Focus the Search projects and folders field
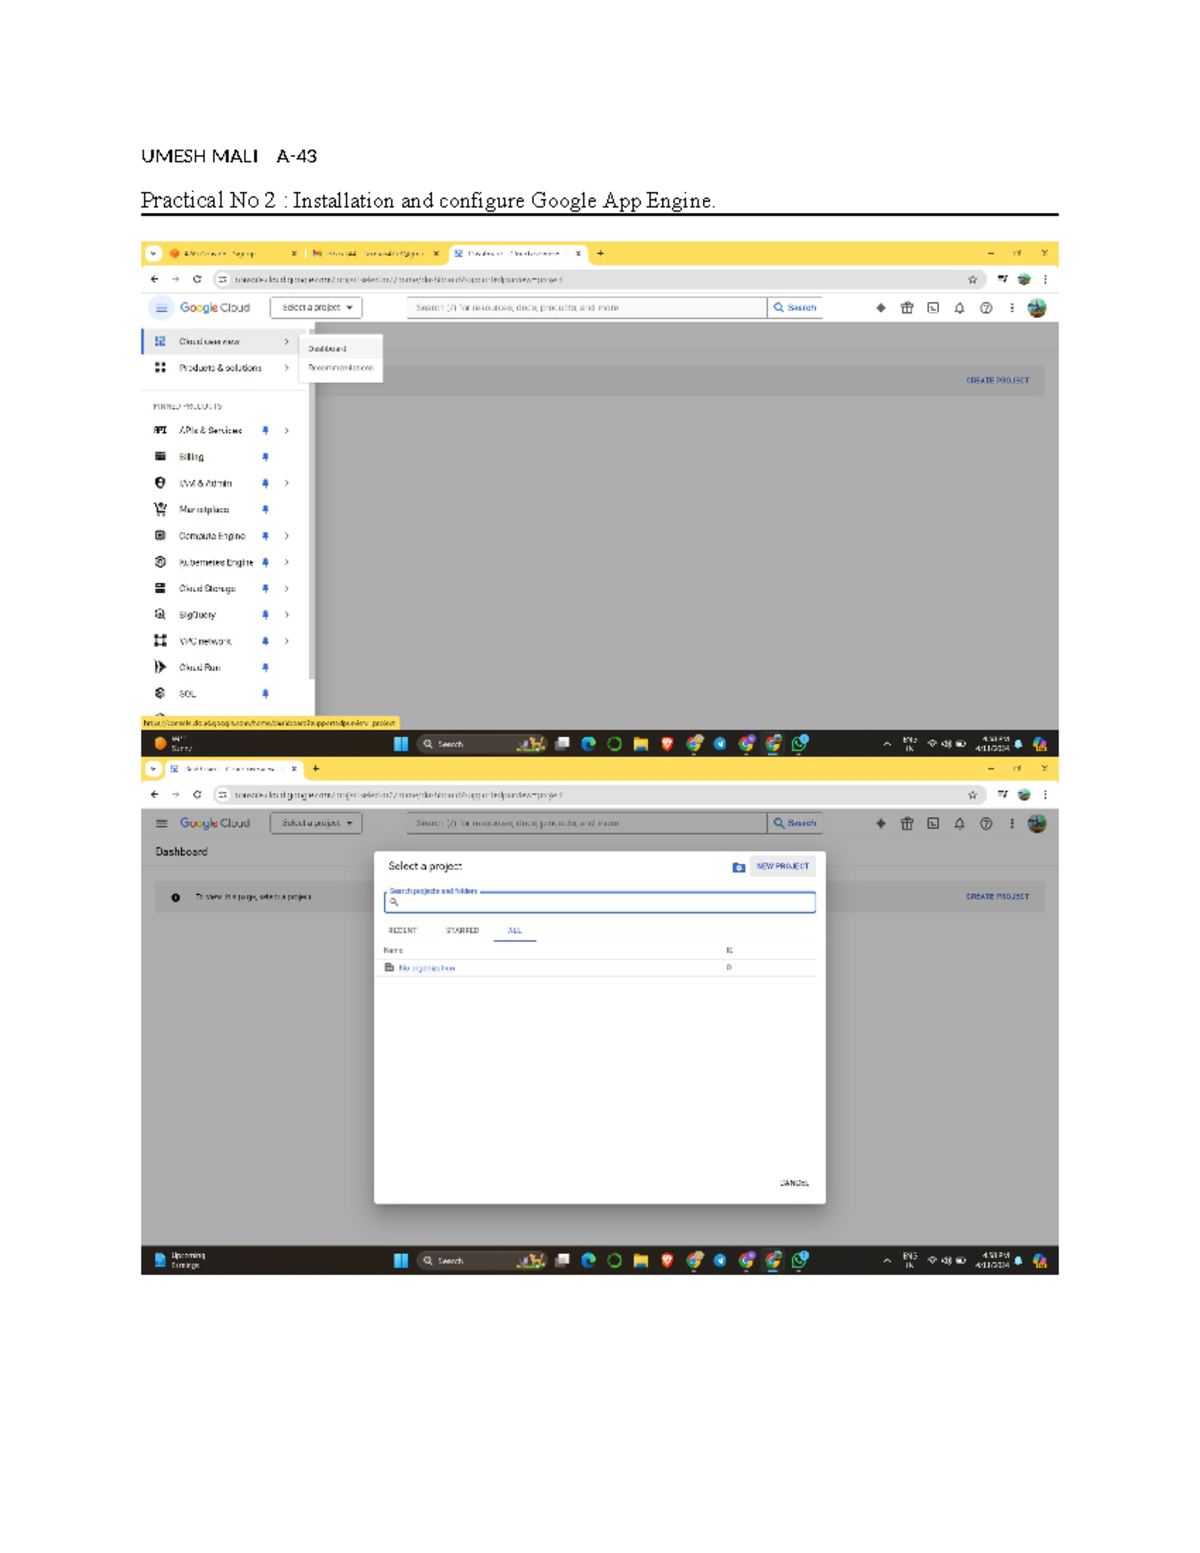 (600, 902)
